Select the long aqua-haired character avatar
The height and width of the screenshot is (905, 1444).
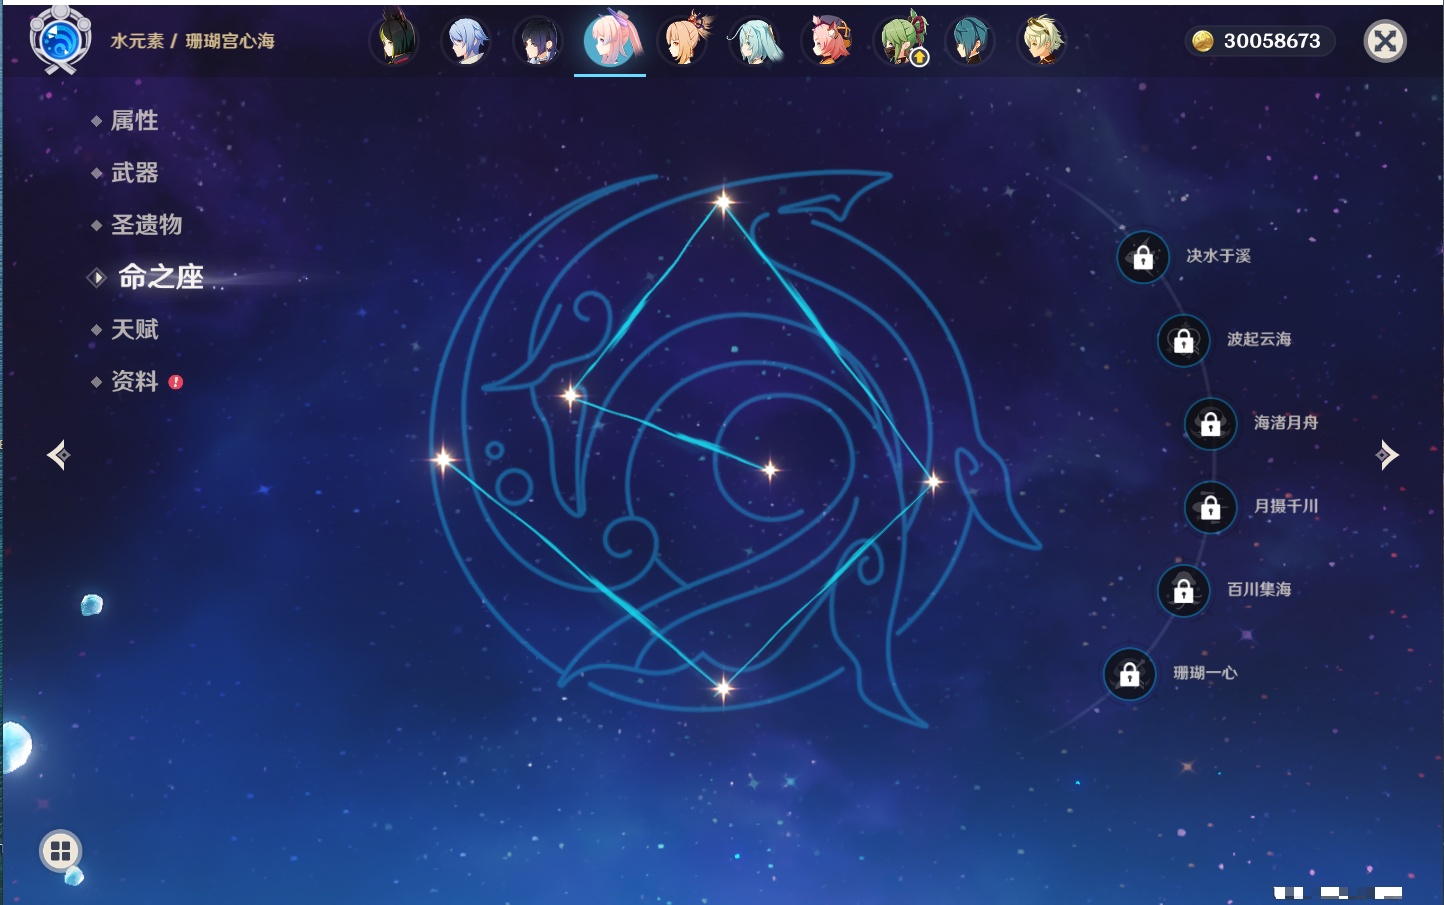pos(754,41)
